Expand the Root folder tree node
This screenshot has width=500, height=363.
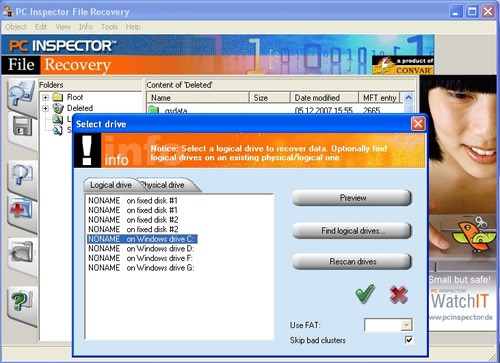pyautogui.click(x=46, y=98)
